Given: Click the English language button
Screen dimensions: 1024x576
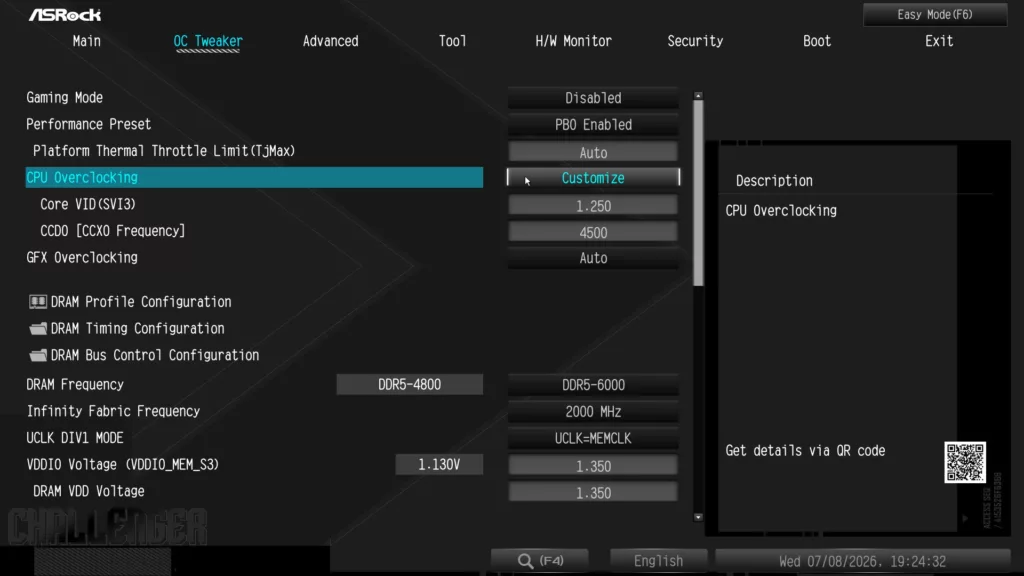Looking at the screenshot, I should [658, 561].
